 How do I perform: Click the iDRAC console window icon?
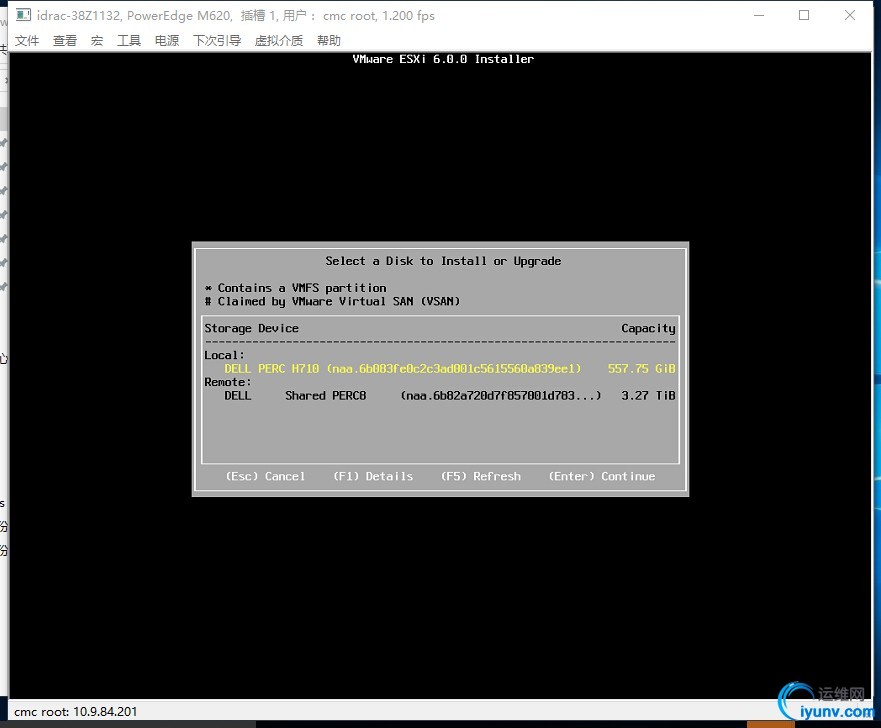point(23,15)
